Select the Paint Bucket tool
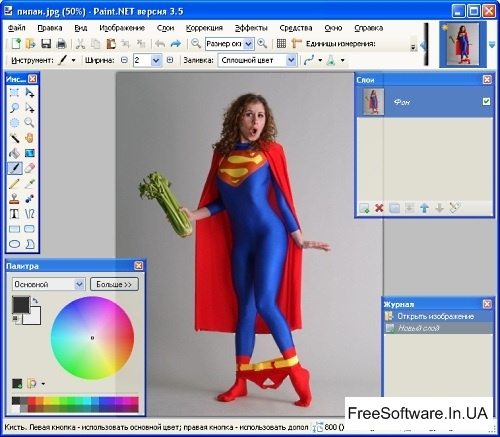 (x=14, y=153)
